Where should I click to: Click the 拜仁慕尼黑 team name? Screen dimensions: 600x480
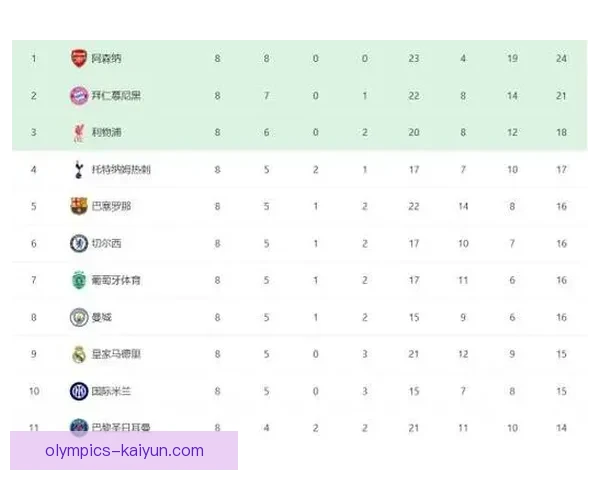click(x=116, y=95)
